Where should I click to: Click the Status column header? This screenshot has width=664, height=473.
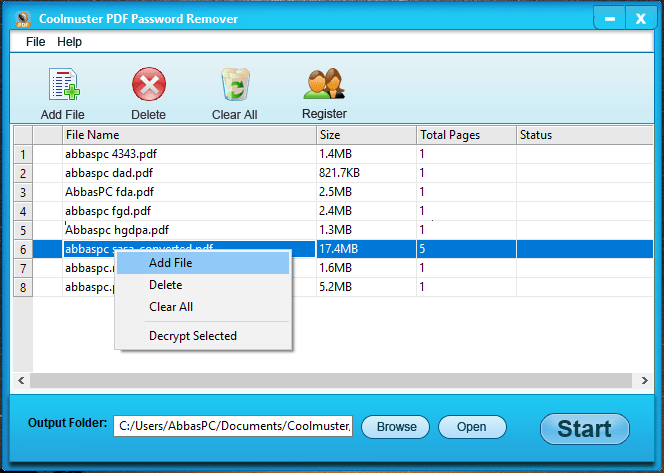pos(584,135)
